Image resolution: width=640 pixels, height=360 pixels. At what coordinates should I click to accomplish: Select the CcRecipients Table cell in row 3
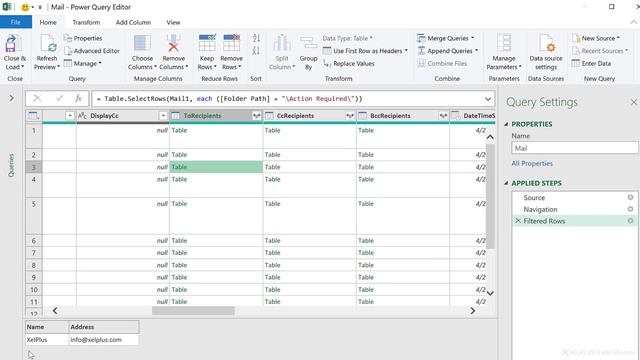click(x=309, y=167)
